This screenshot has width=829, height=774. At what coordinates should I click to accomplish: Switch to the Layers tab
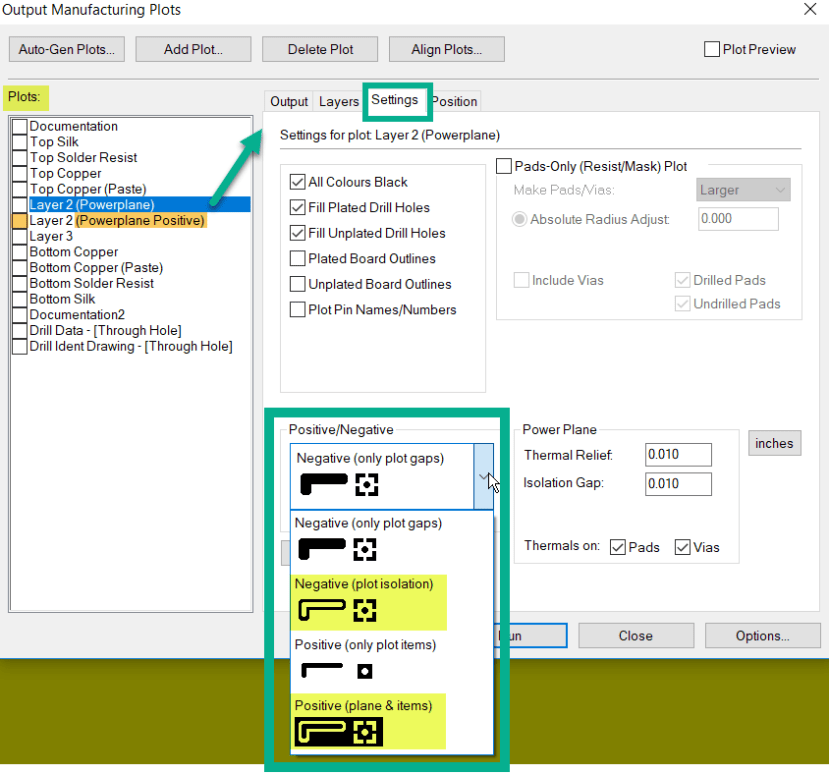pyautogui.click(x=338, y=101)
